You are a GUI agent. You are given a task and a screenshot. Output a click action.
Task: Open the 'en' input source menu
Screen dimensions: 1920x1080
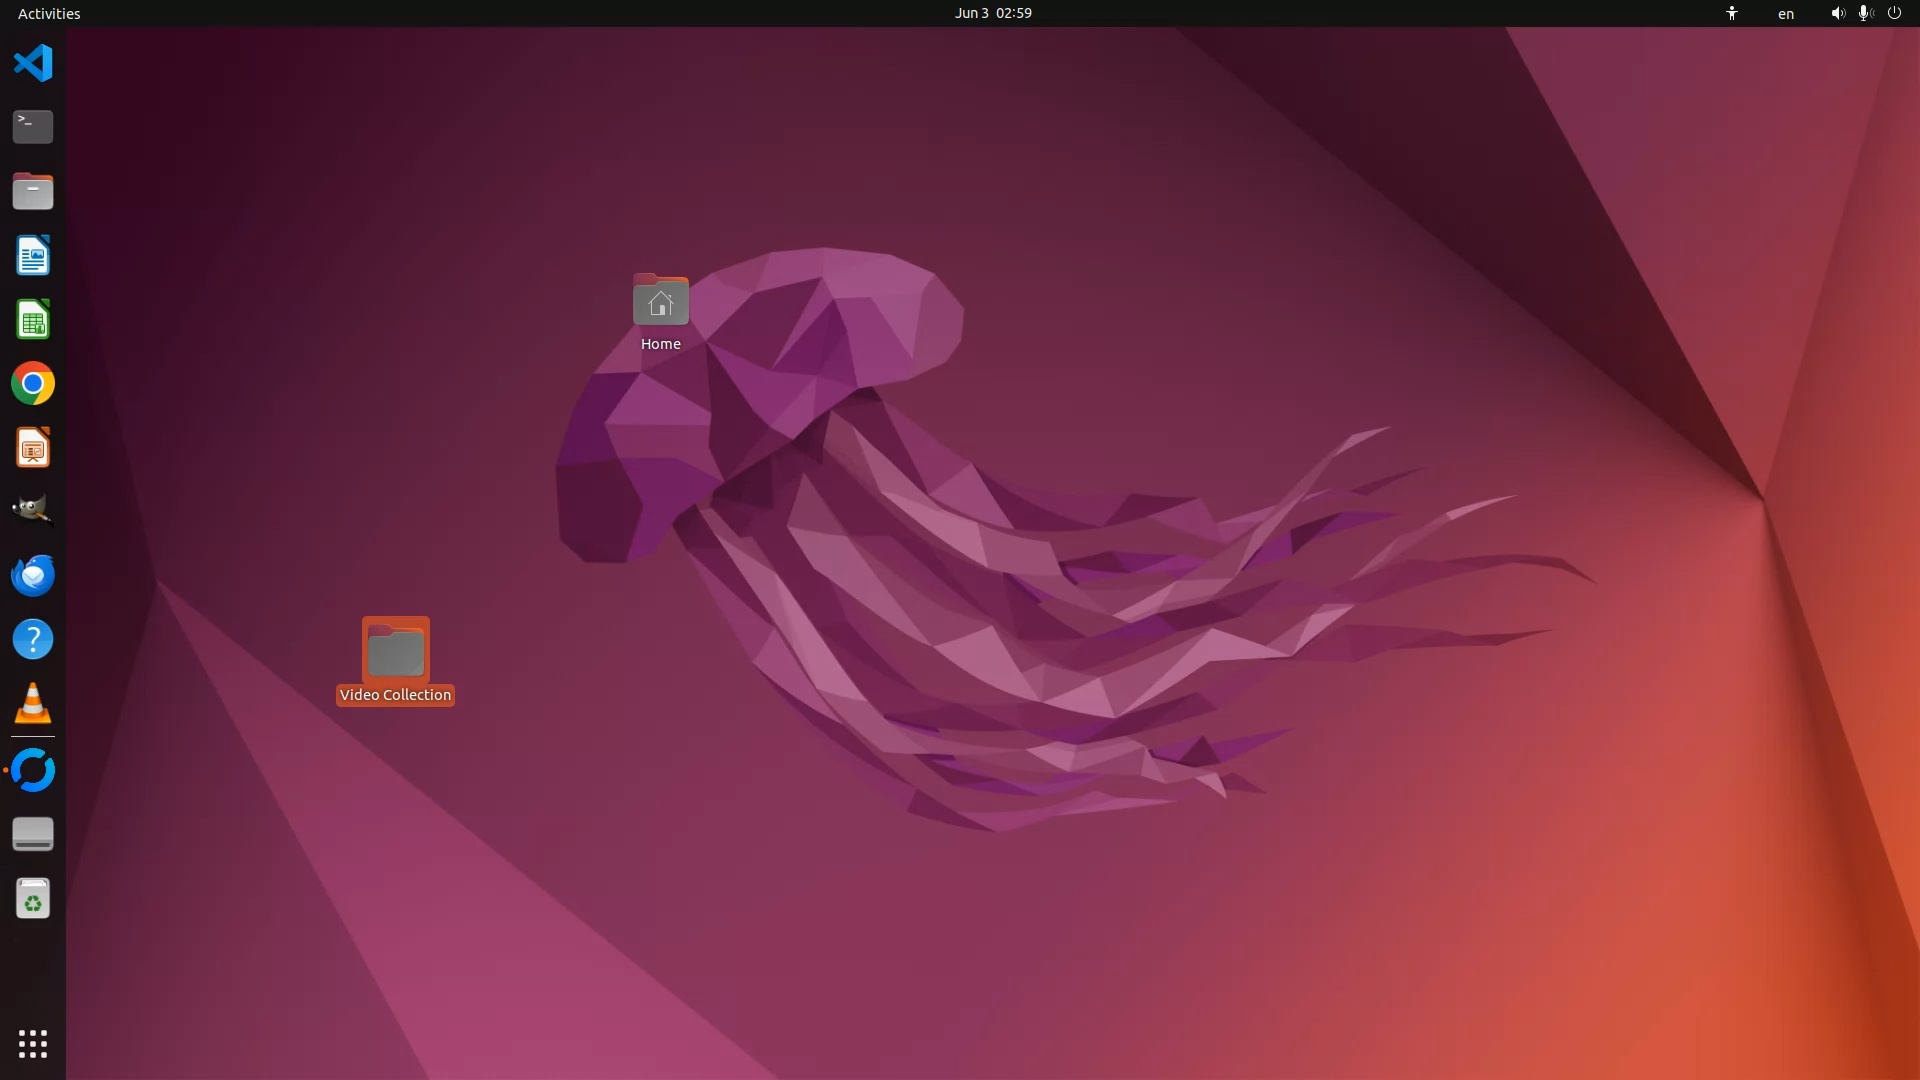[x=1785, y=14]
